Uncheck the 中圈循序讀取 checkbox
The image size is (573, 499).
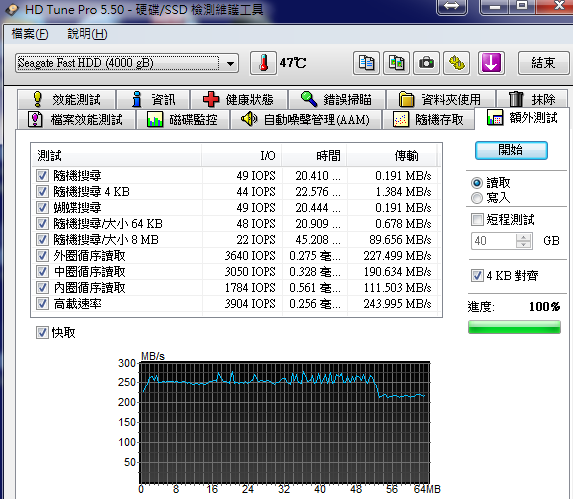coord(42,272)
